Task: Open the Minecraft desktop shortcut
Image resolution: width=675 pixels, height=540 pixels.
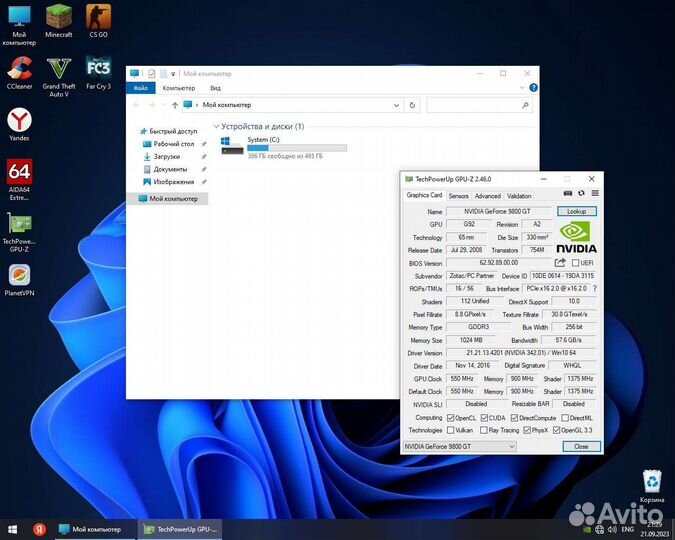Action: 59,21
